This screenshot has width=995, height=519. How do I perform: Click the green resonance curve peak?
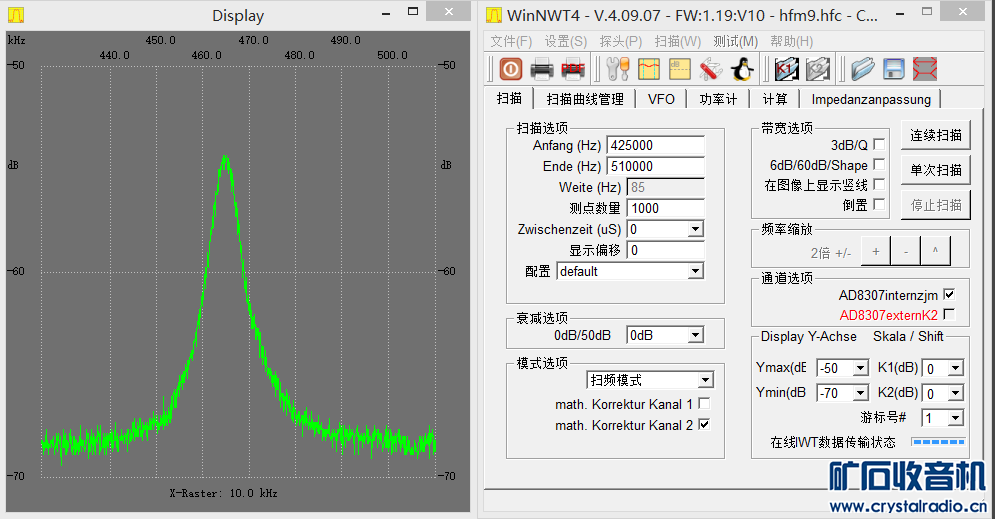coord(225,157)
